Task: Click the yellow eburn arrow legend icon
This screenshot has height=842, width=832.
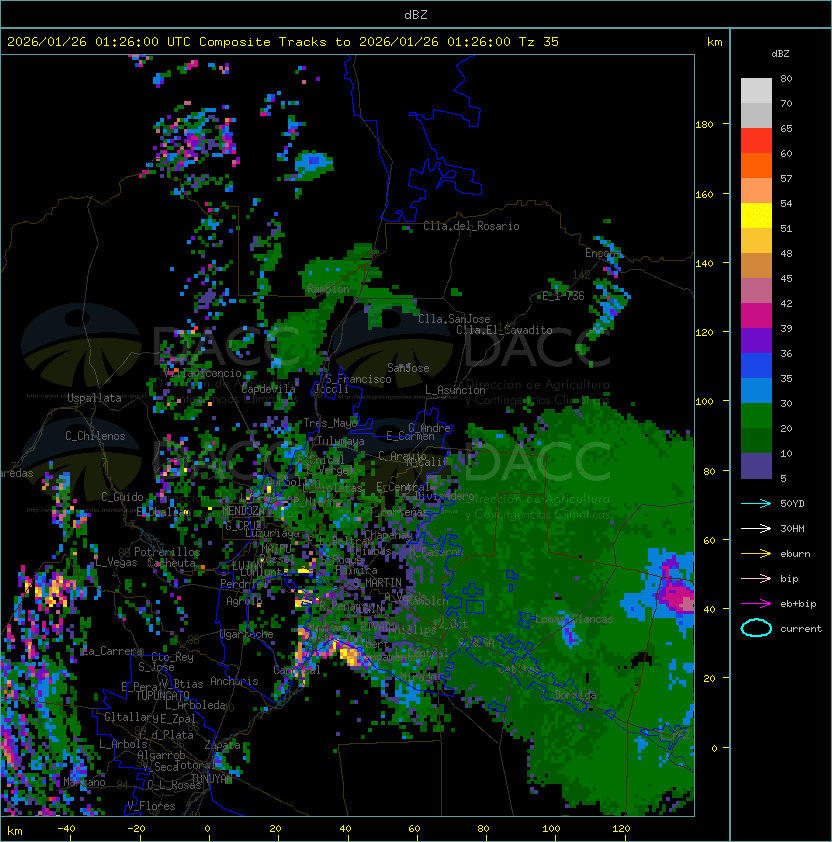Action: pyautogui.click(x=756, y=554)
